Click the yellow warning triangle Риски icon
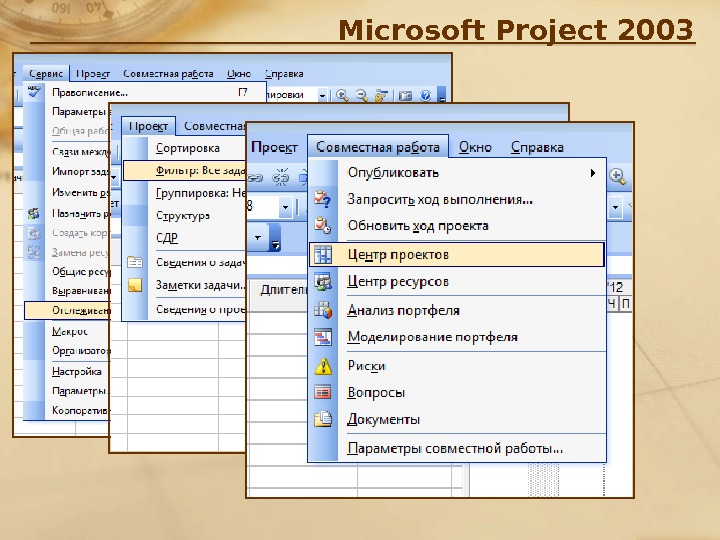Screen dimensions: 720x540 [x=323, y=366]
